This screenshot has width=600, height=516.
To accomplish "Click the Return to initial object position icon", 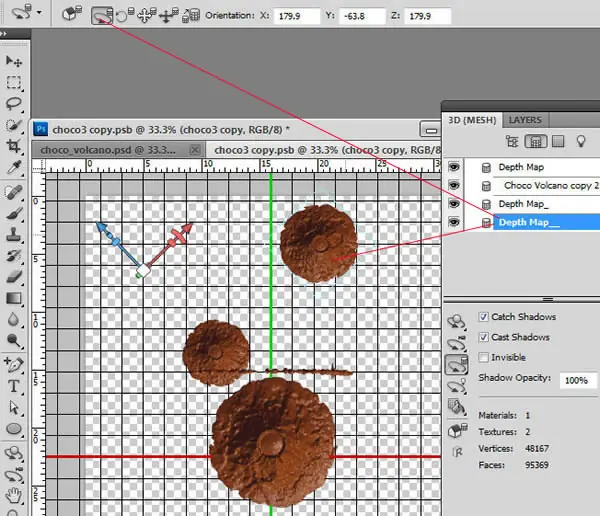I will [x=72, y=15].
